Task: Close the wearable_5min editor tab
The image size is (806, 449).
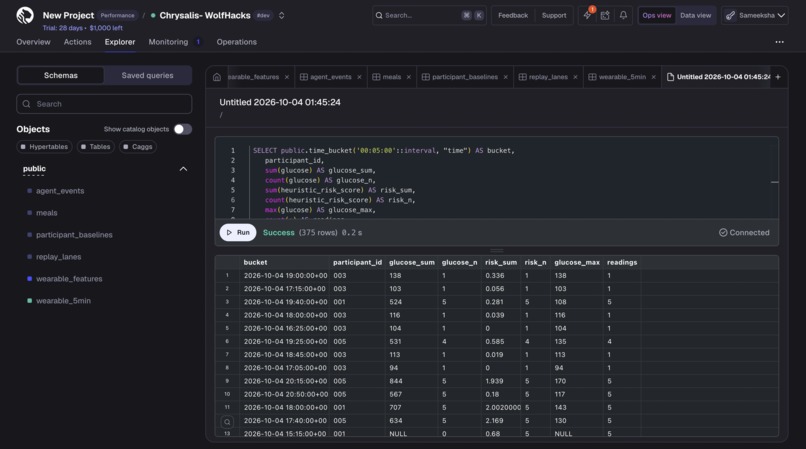Action: click(653, 77)
